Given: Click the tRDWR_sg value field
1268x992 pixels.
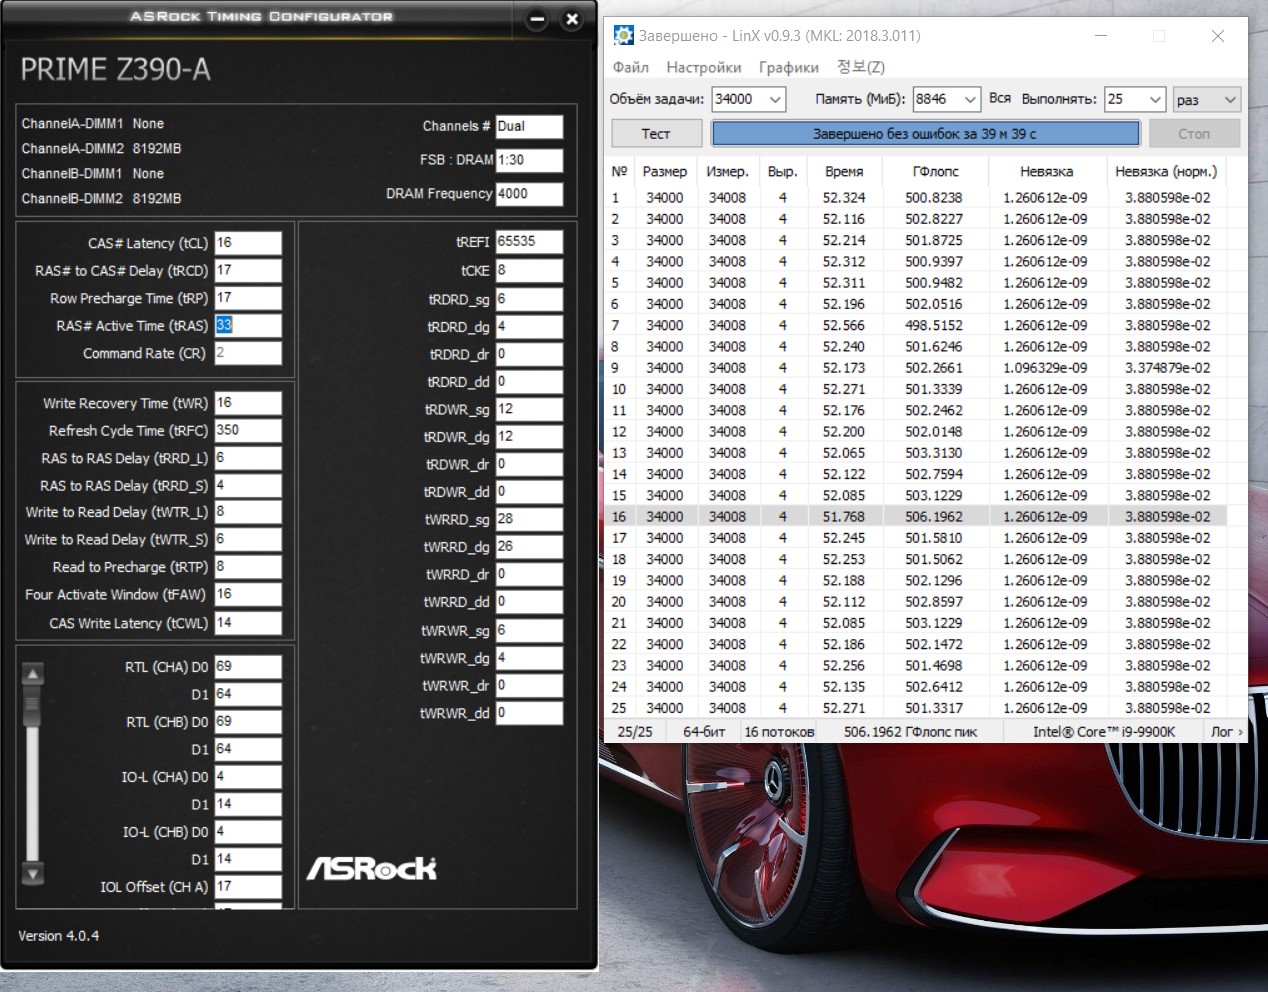Looking at the screenshot, I should pos(529,409).
